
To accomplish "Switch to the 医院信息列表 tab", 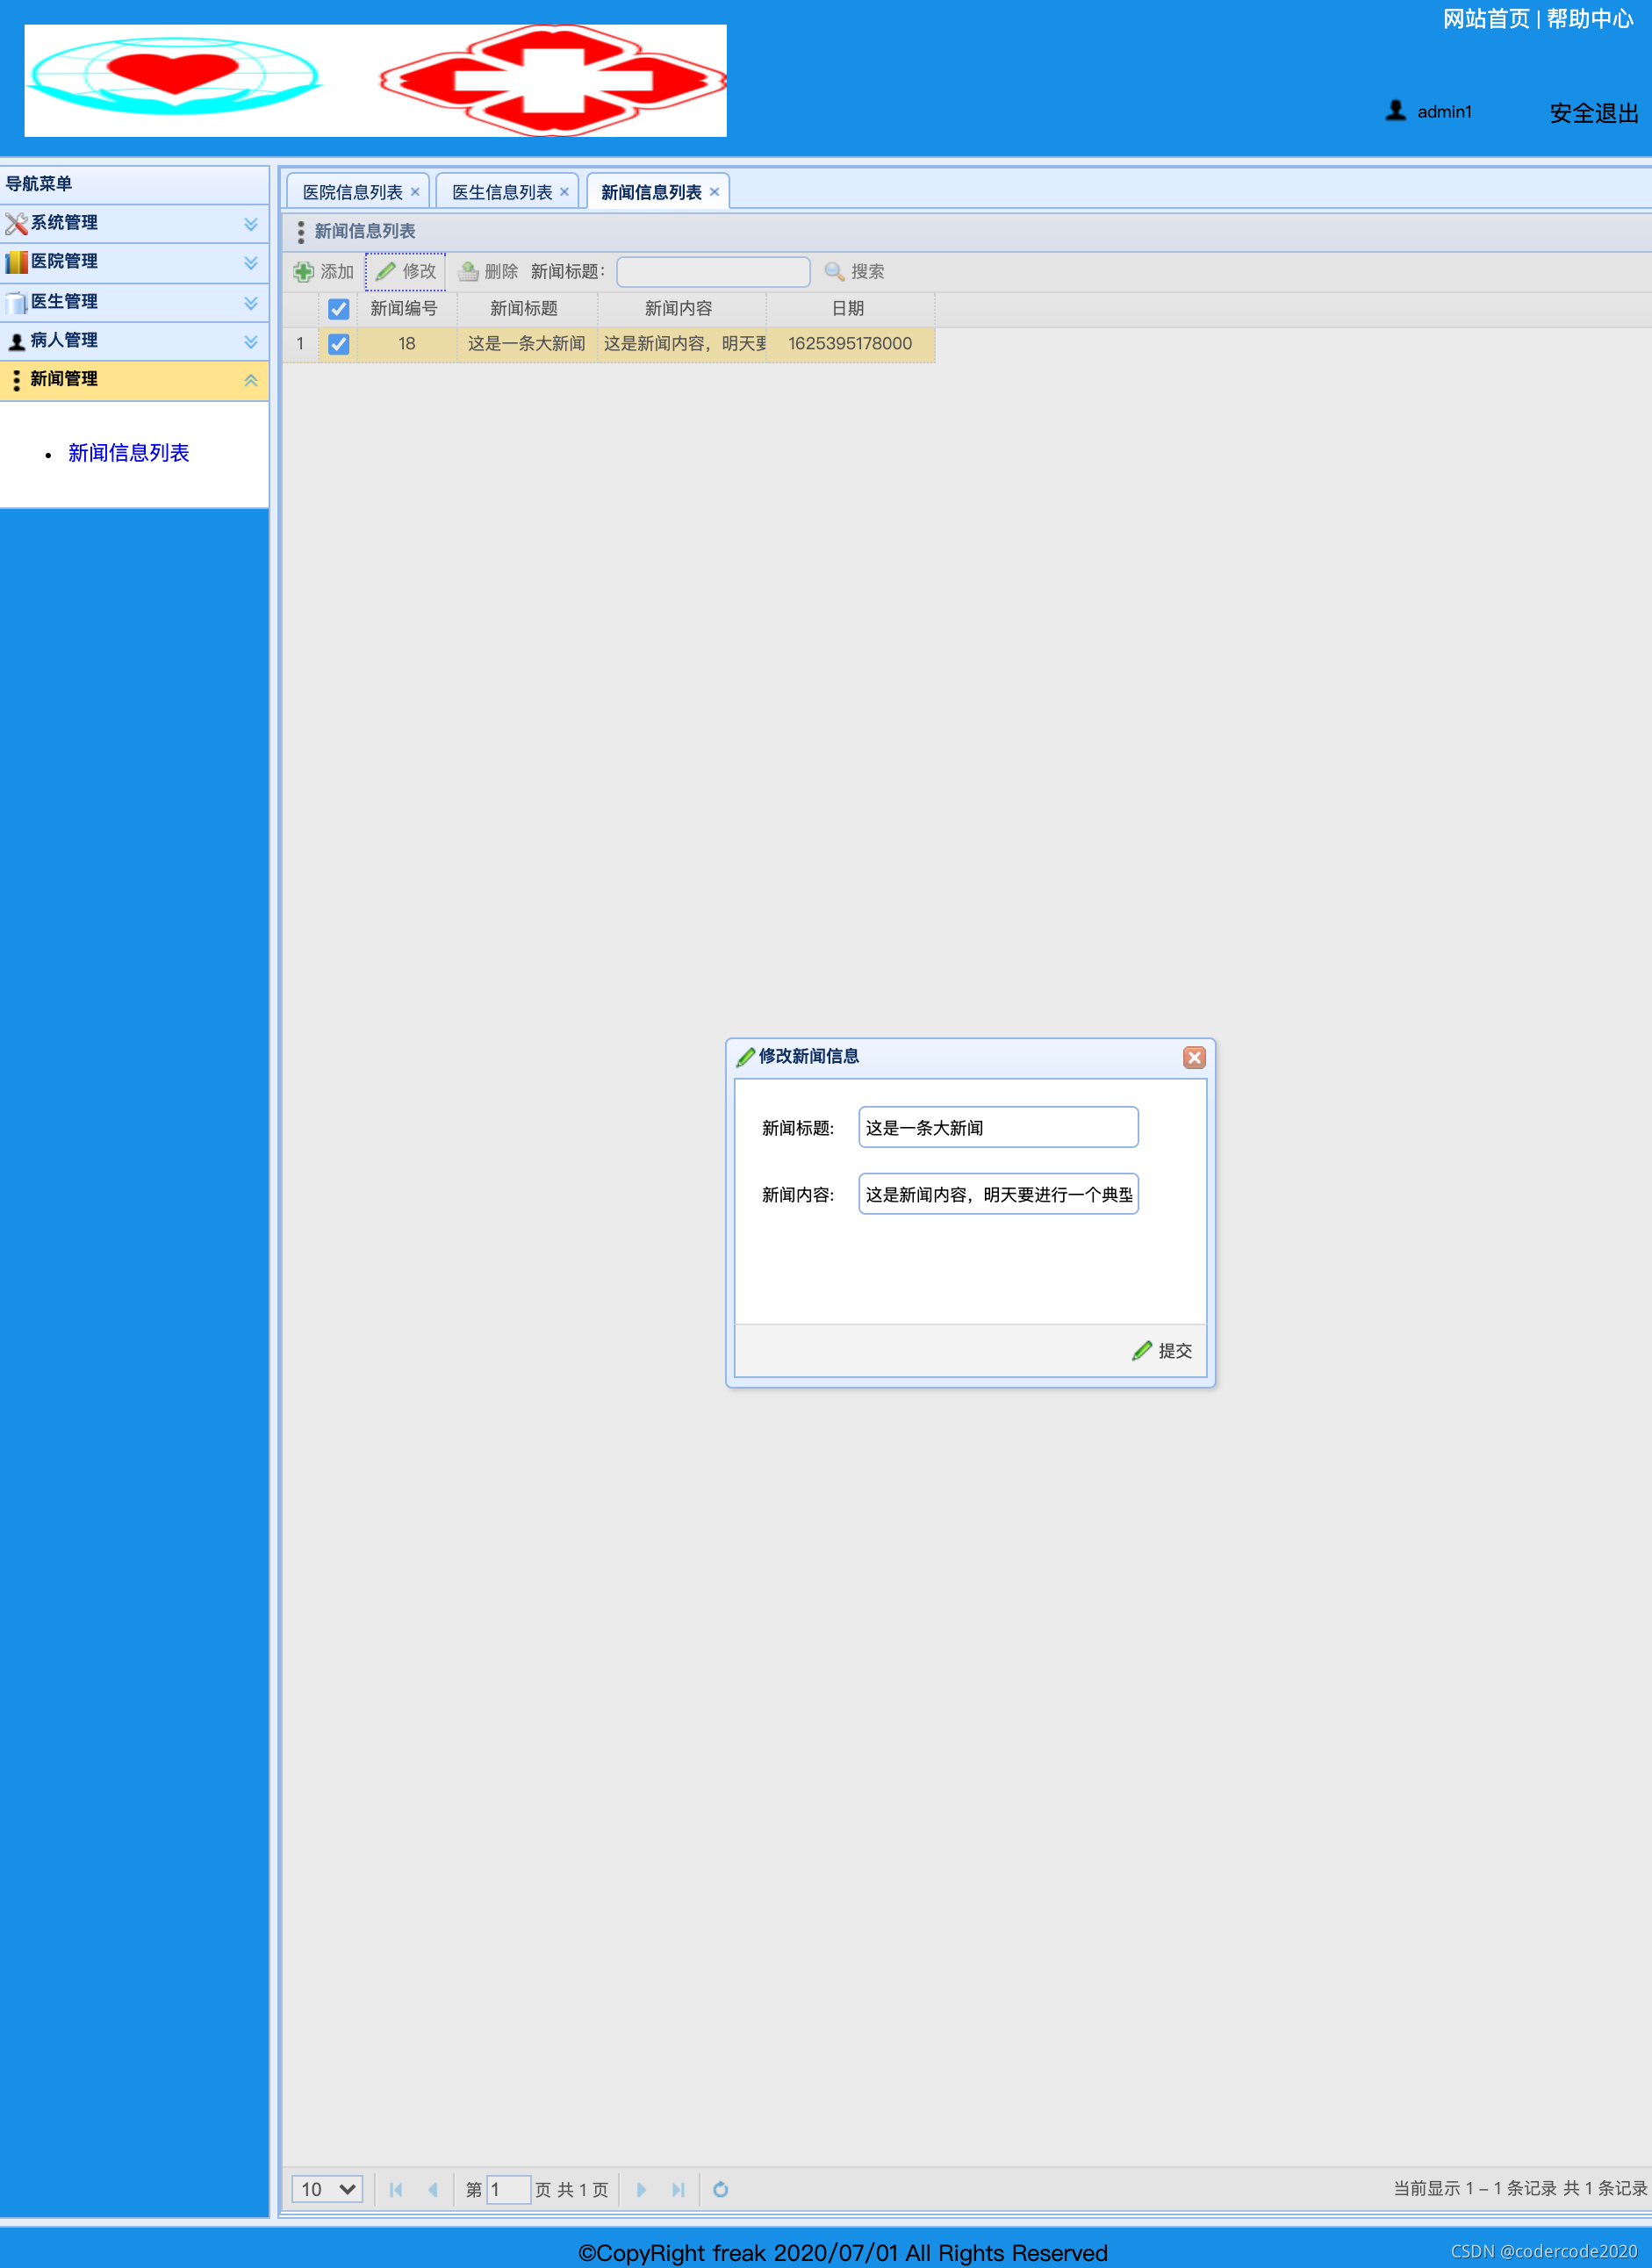I will tap(352, 192).
